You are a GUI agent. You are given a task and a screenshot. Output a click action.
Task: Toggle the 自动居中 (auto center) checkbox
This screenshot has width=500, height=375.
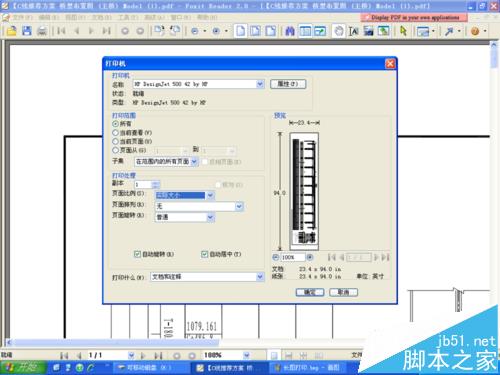pyautogui.click(x=204, y=254)
